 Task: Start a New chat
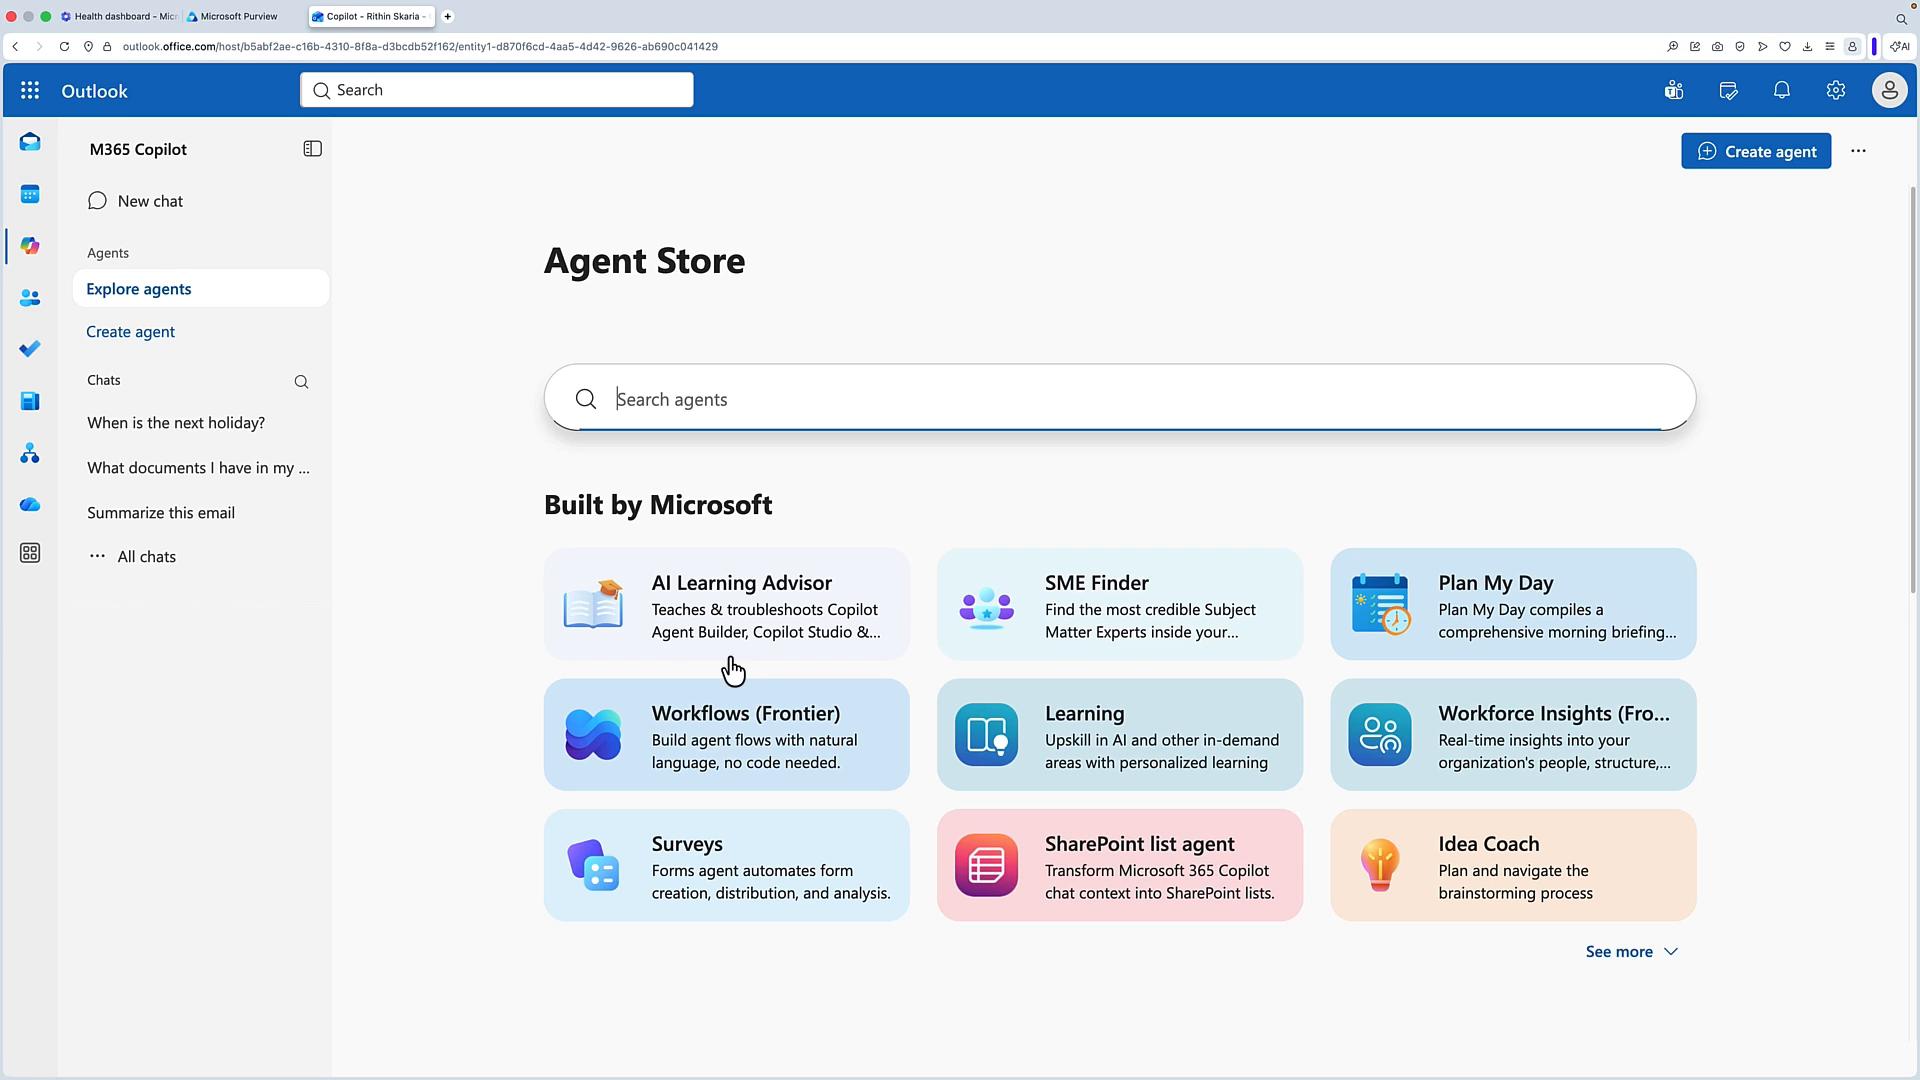pyautogui.click(x=136, y=201)
